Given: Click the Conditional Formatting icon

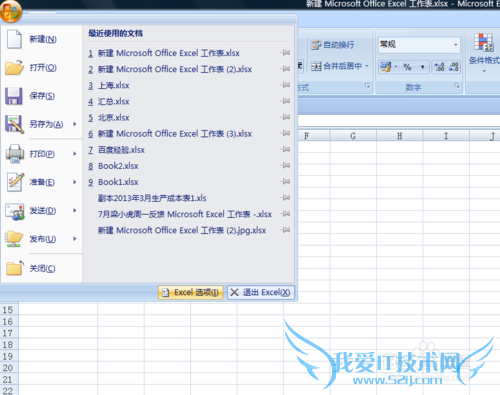Looking at the screenshot, I should 484,42.
